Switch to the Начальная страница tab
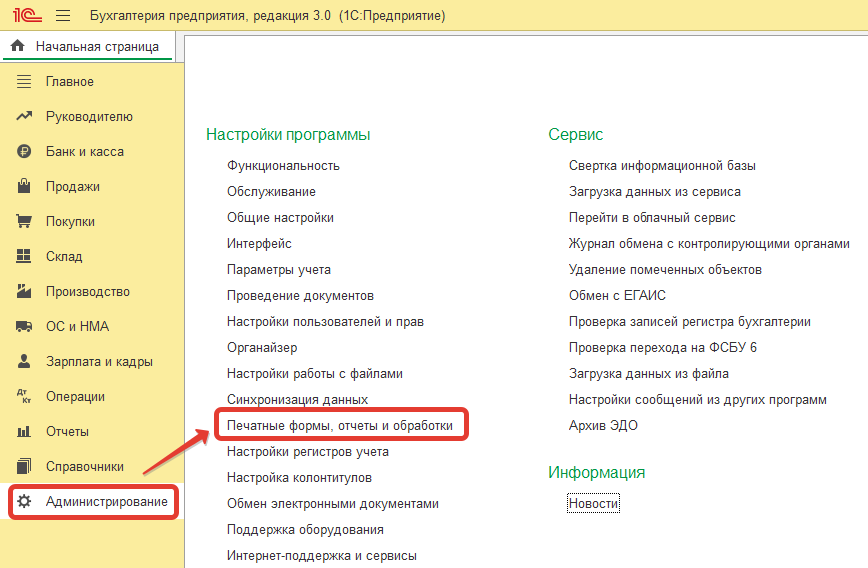 click(x=89, y=46)
